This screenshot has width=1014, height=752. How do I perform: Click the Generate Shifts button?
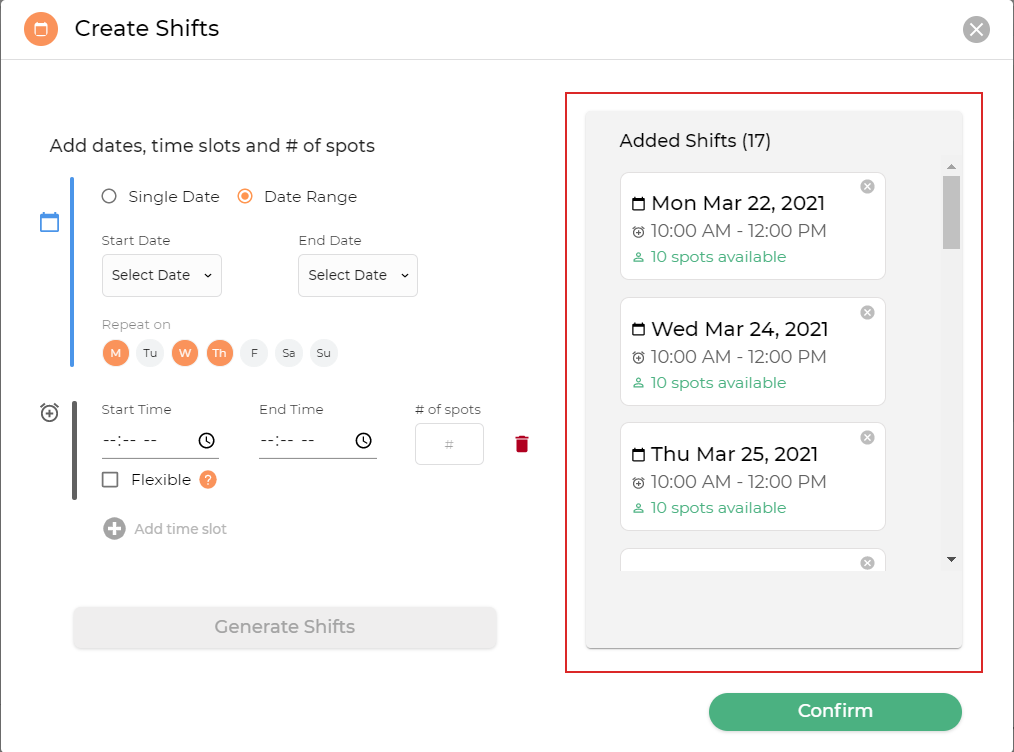coord(285,628)
